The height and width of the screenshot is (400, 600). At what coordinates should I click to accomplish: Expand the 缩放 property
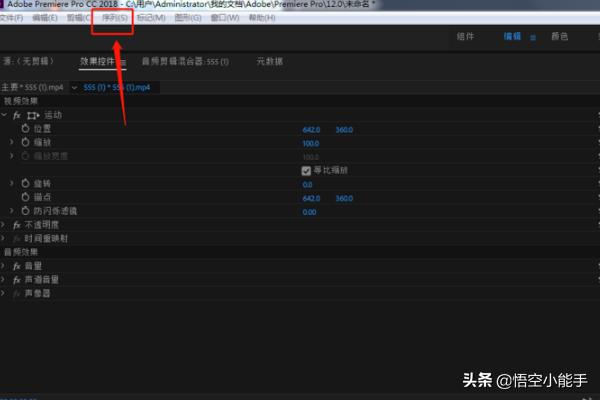11,142
